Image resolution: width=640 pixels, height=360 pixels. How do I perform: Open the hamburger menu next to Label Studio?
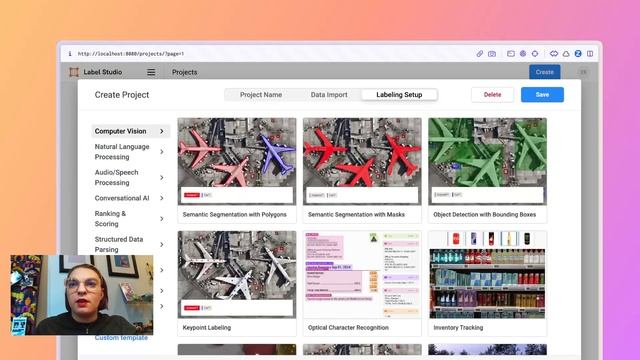[x=151, y=72]
